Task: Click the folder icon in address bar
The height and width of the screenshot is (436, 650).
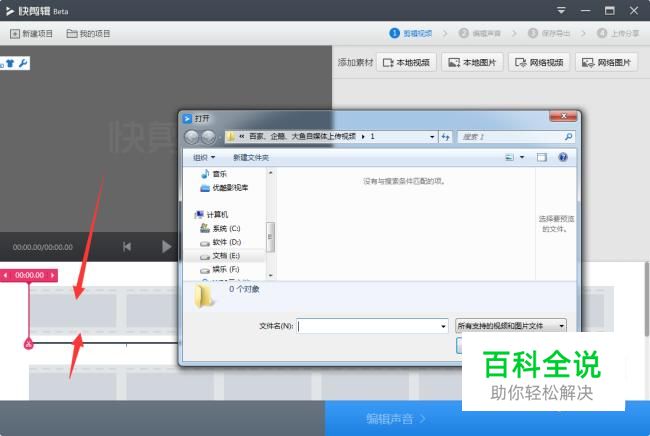Action: click(x=231, y=136)
